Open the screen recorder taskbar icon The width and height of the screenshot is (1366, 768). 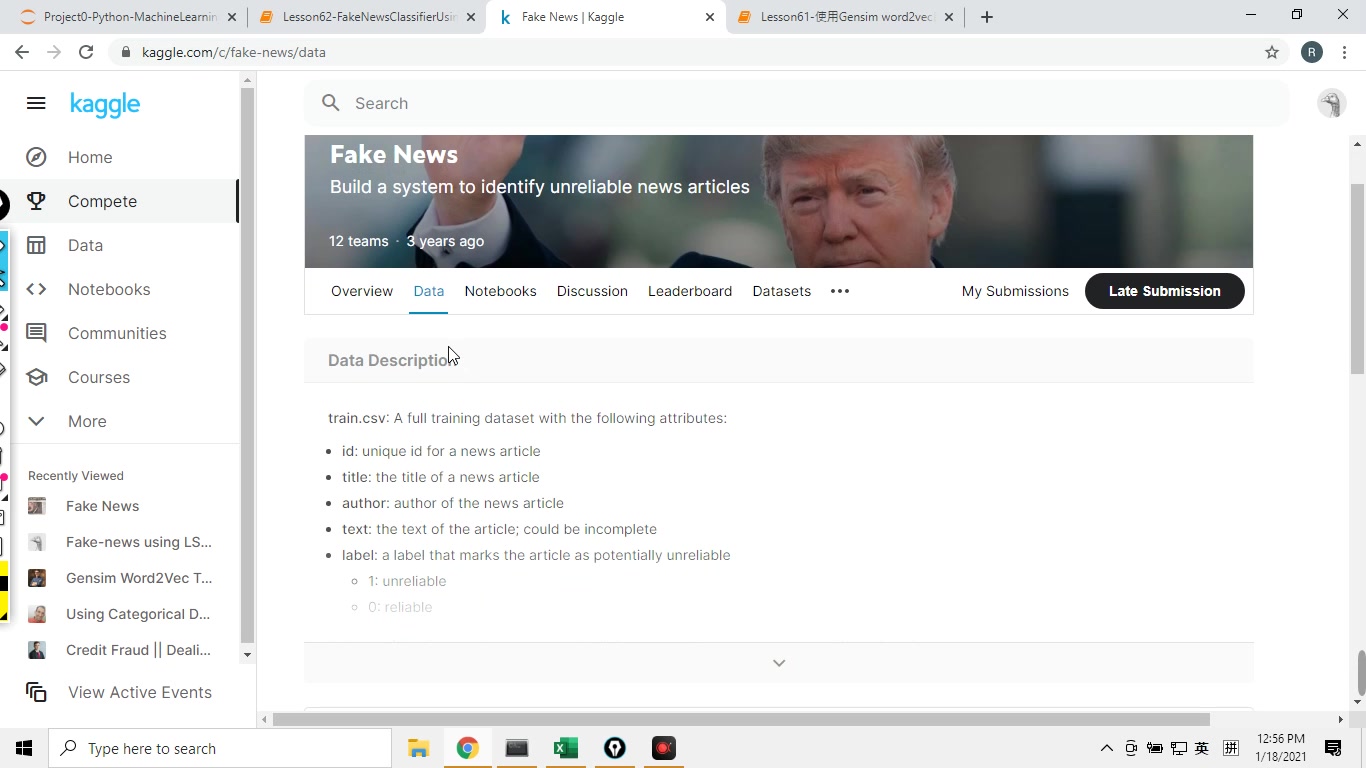663,748
